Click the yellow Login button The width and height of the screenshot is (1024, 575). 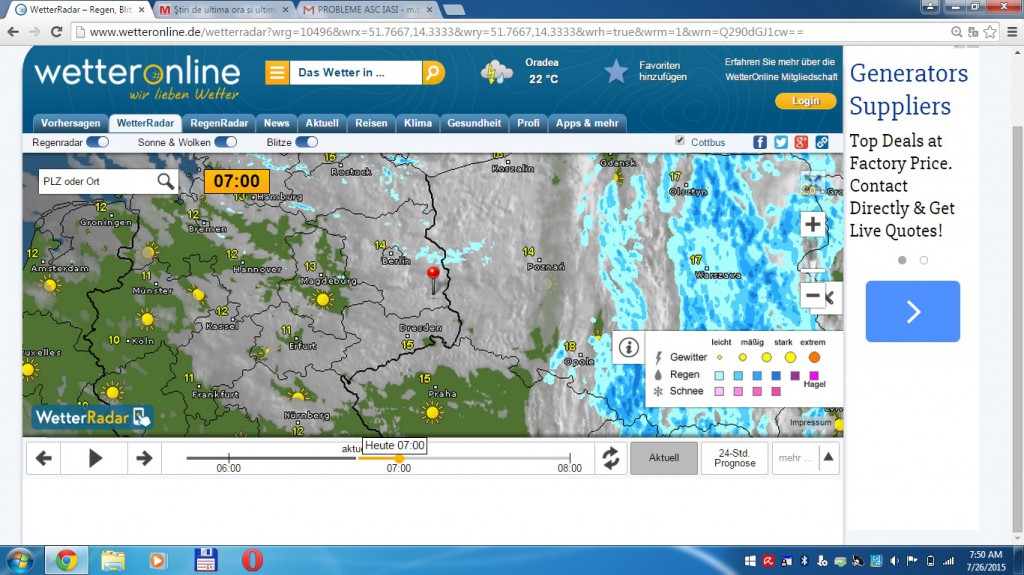[x=805, y=101]
